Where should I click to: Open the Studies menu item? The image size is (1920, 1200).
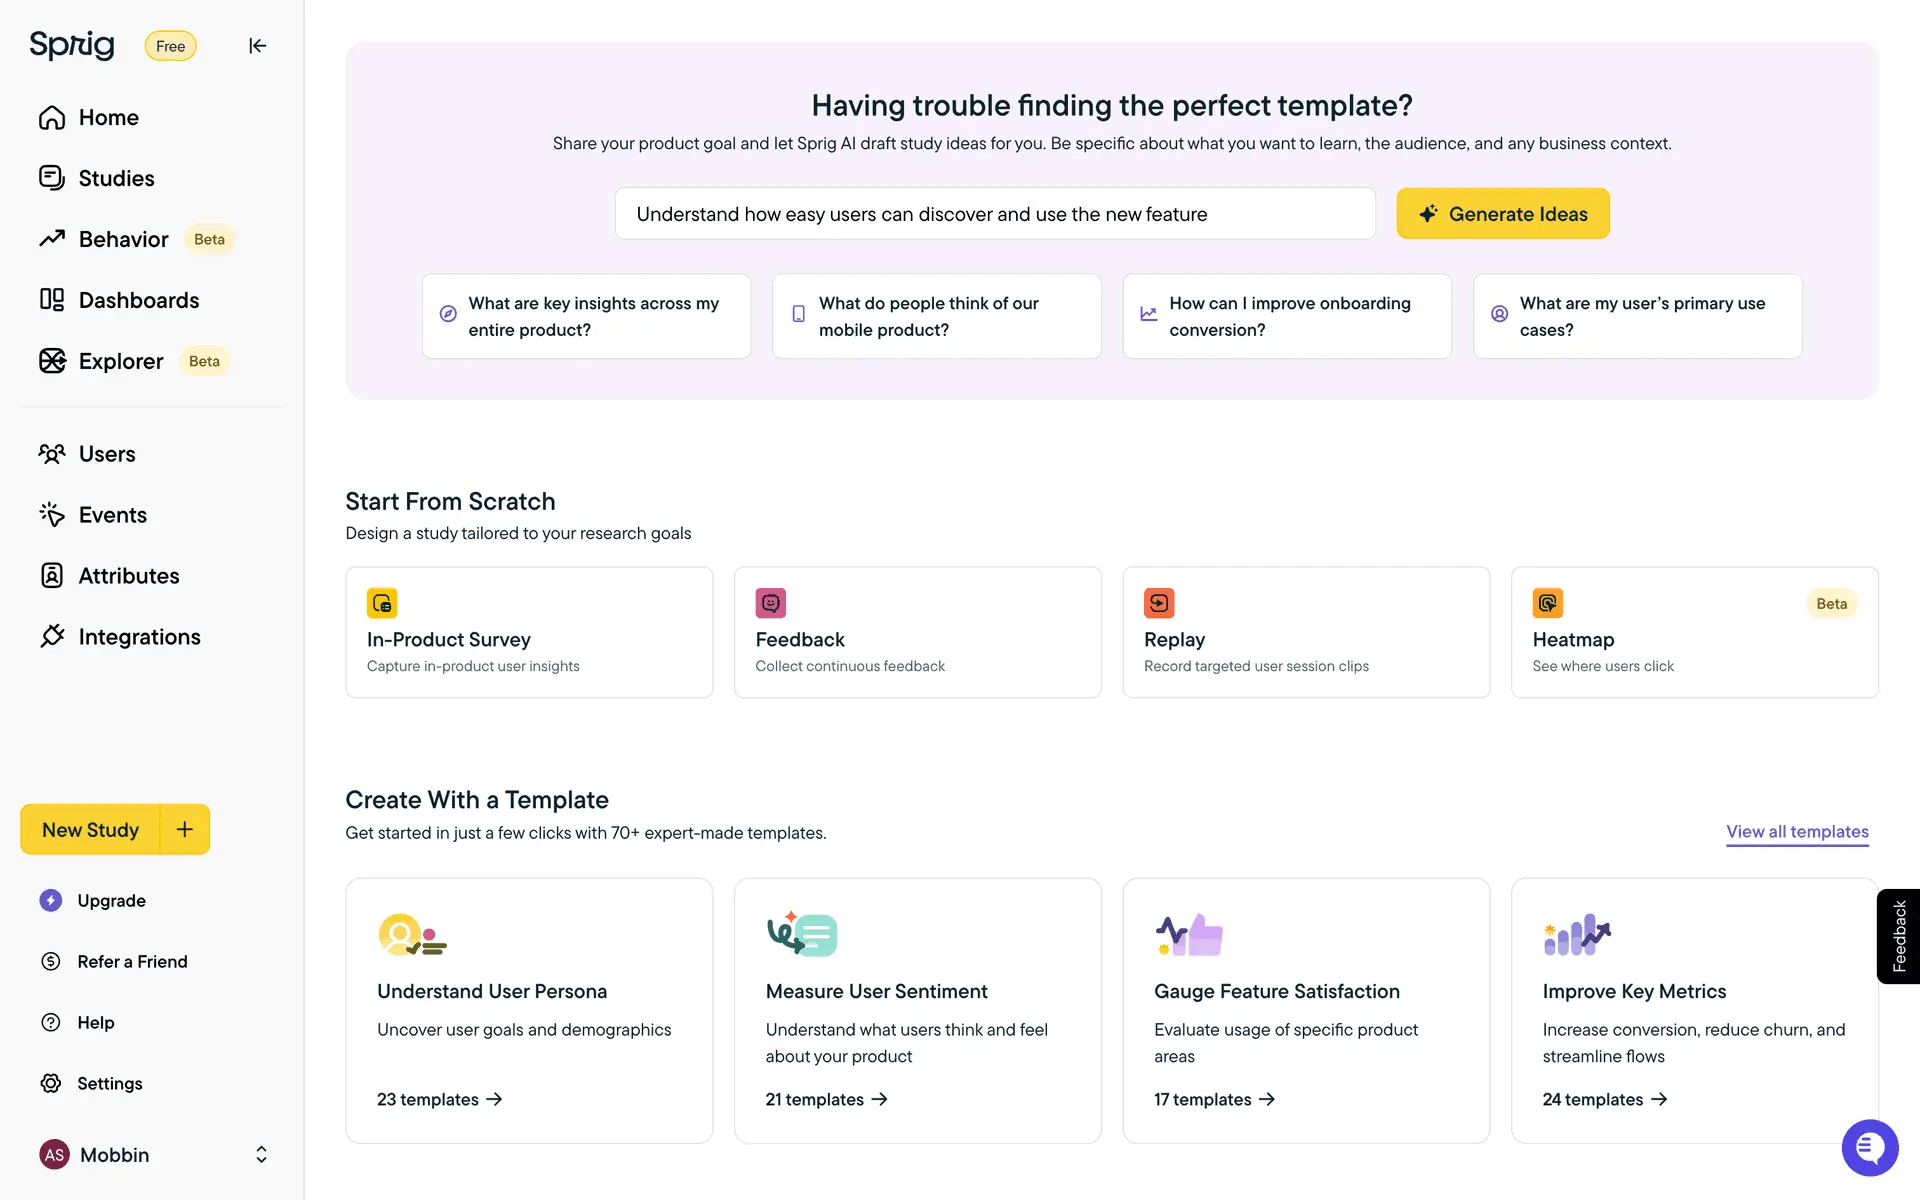[116, 178]
